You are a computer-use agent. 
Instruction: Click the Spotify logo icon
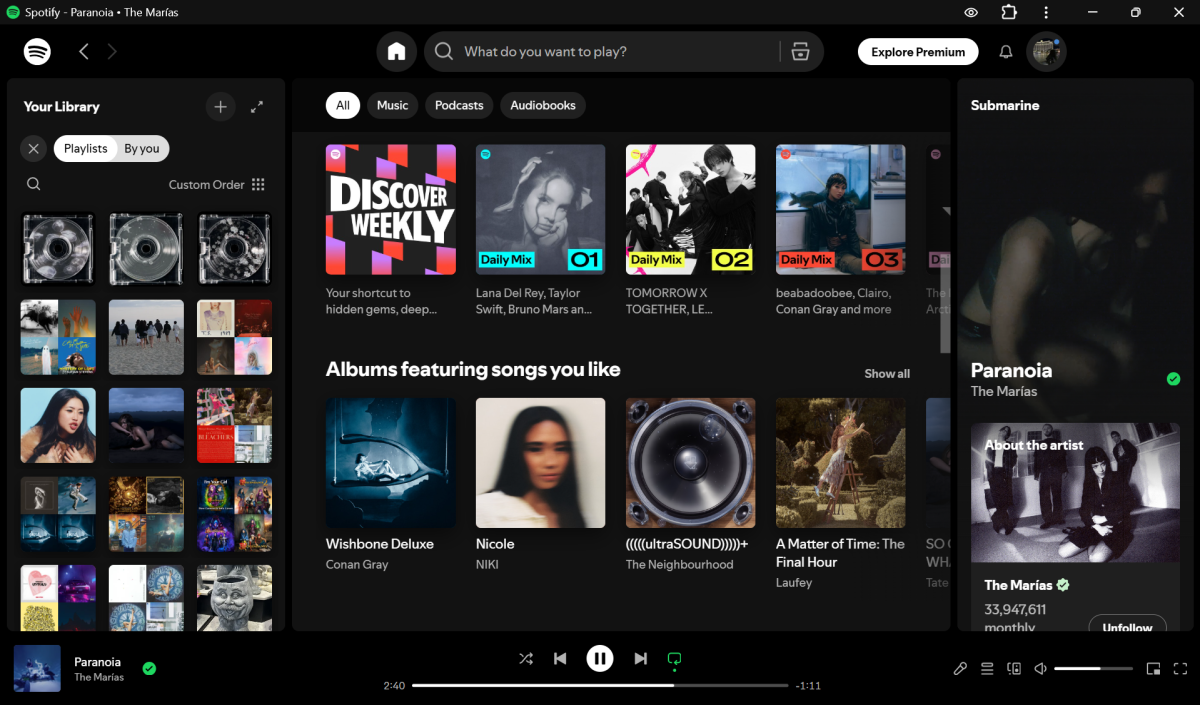pos(37,52)
